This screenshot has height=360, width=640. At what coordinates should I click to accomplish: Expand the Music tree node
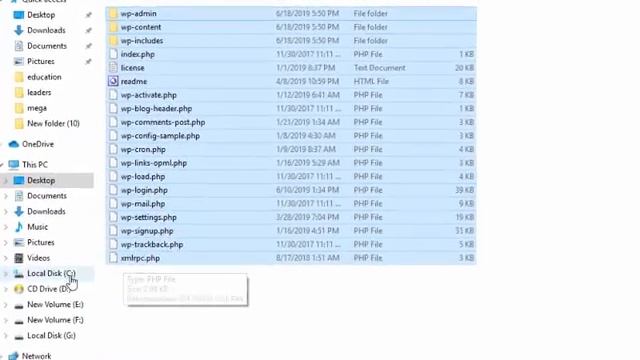[x=6, y=227]
